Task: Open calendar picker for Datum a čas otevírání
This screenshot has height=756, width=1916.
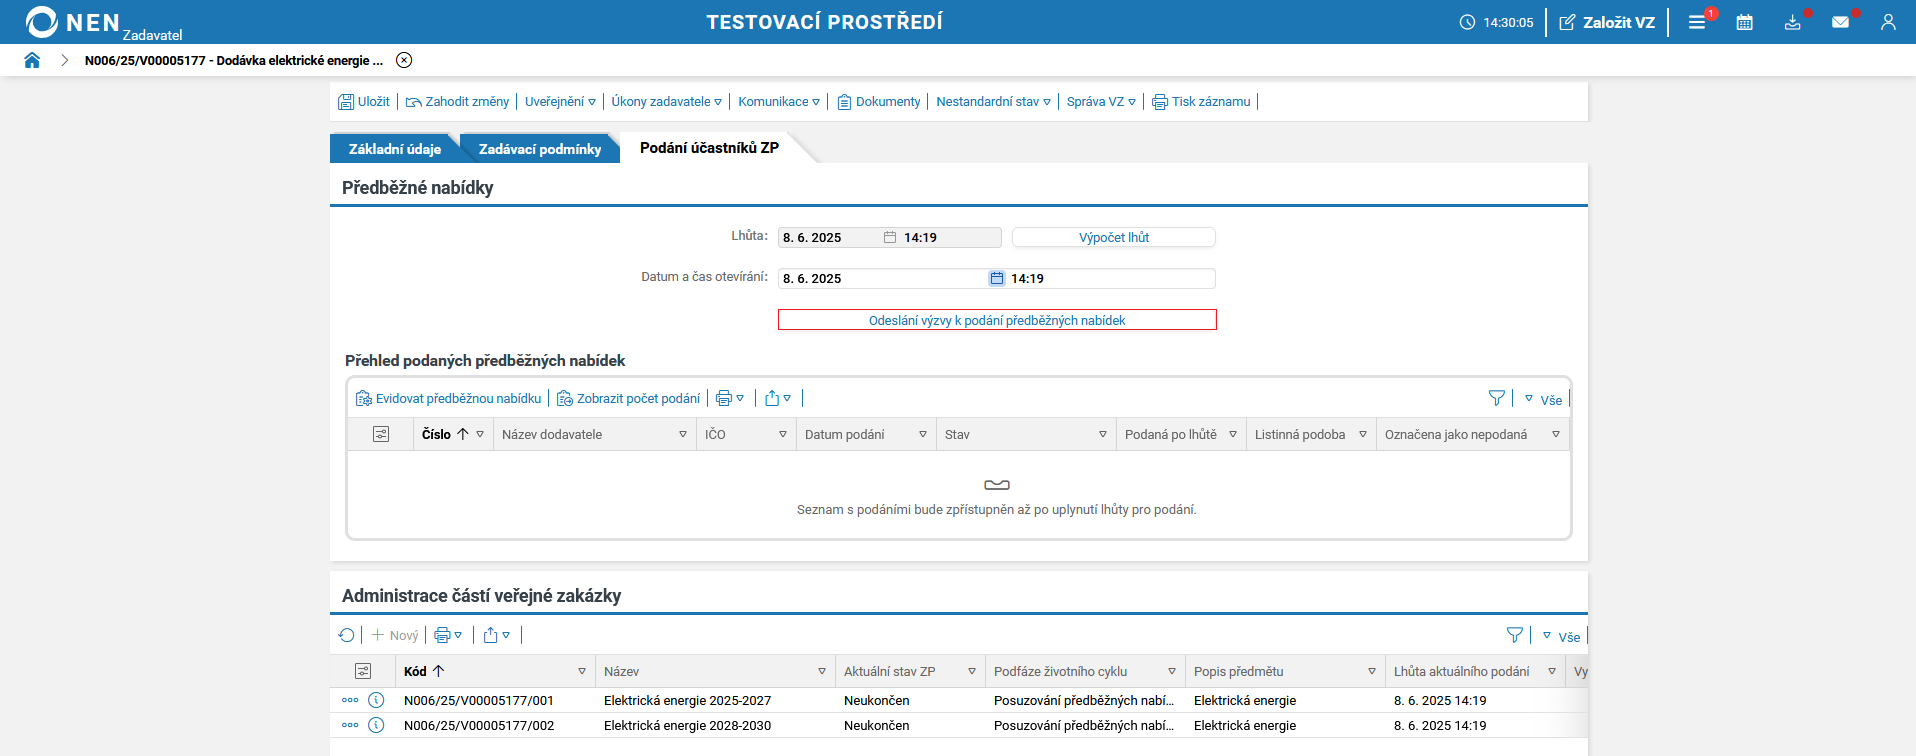Action: click(996, 278)
